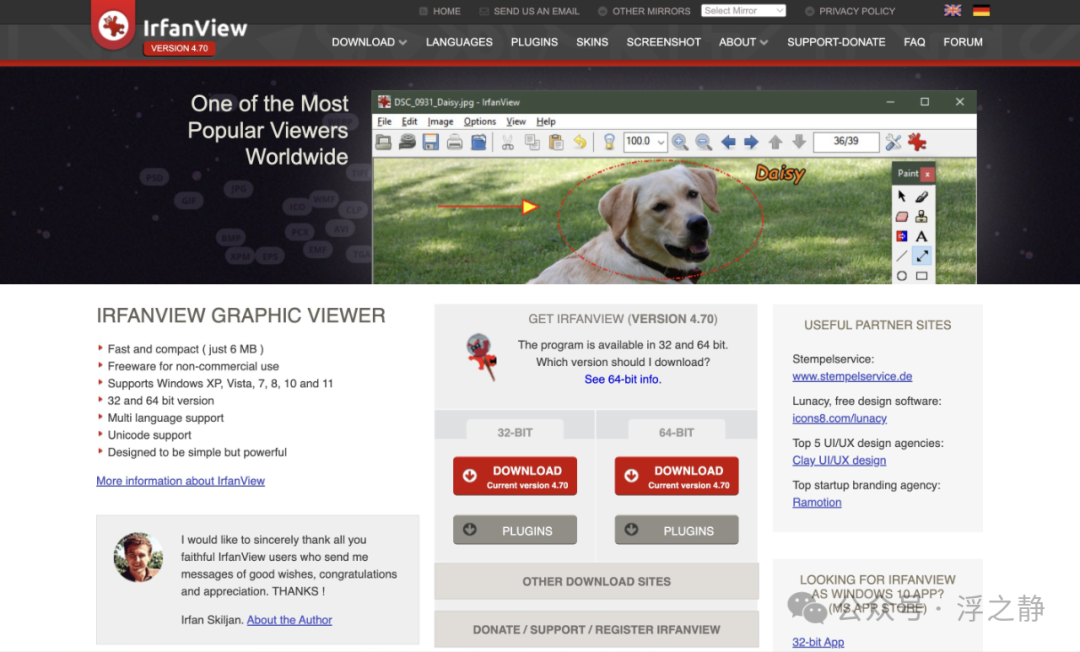1080x652 pixels.
Task: Select the rectangle tool in Paint panel
Action: (x=922, y=276)
